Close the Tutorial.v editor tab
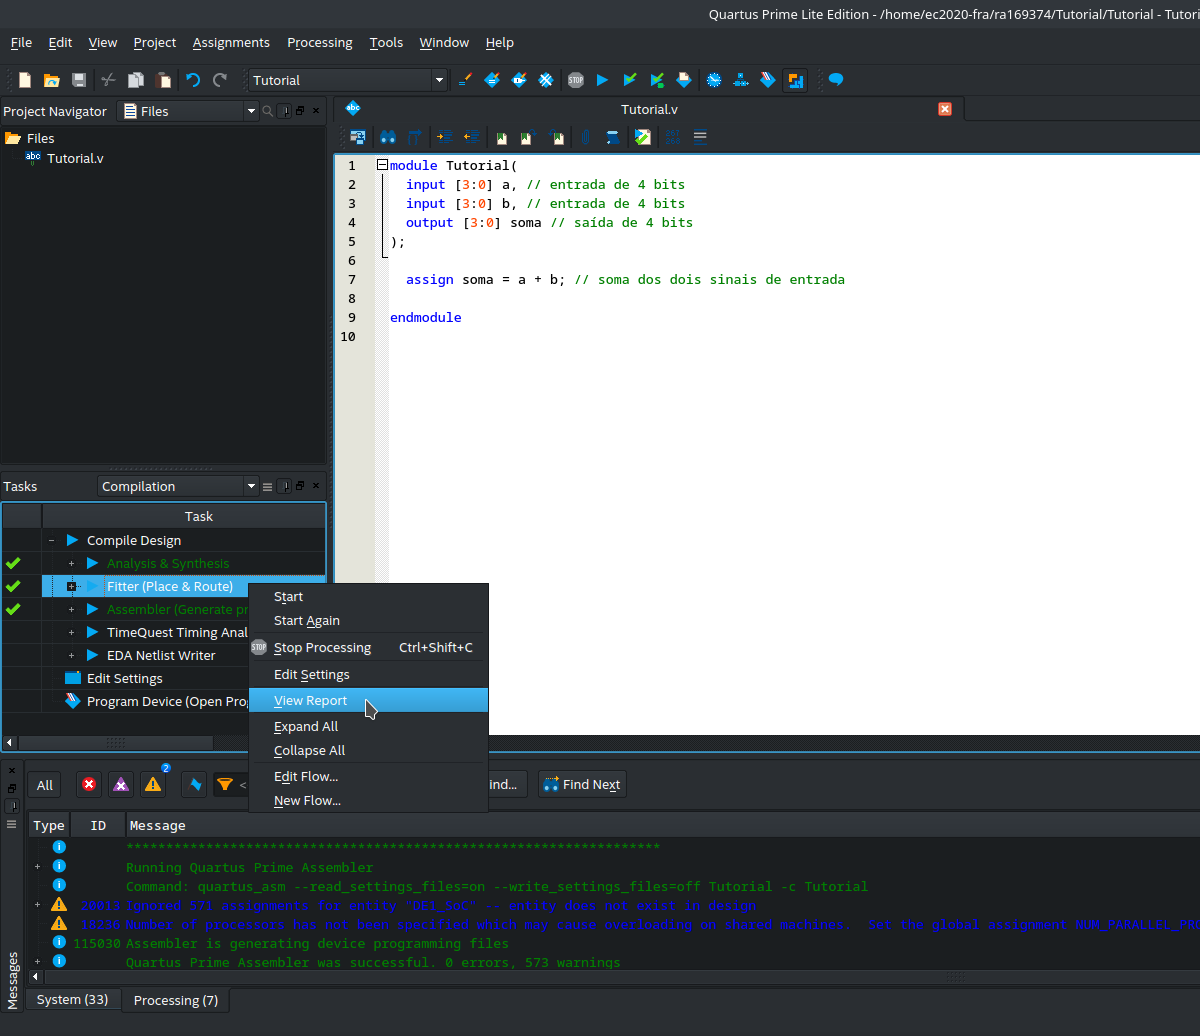This screenshot has height=1036, width=1200. (x=945, y=109)
